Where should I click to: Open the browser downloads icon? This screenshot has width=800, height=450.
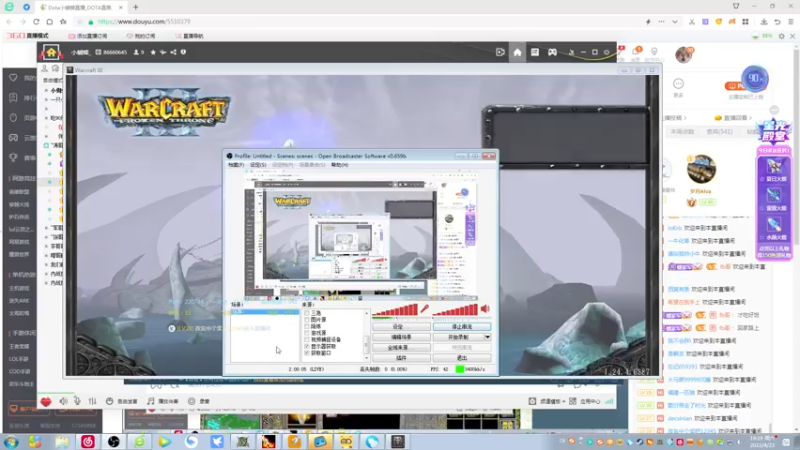pos(764,22)
